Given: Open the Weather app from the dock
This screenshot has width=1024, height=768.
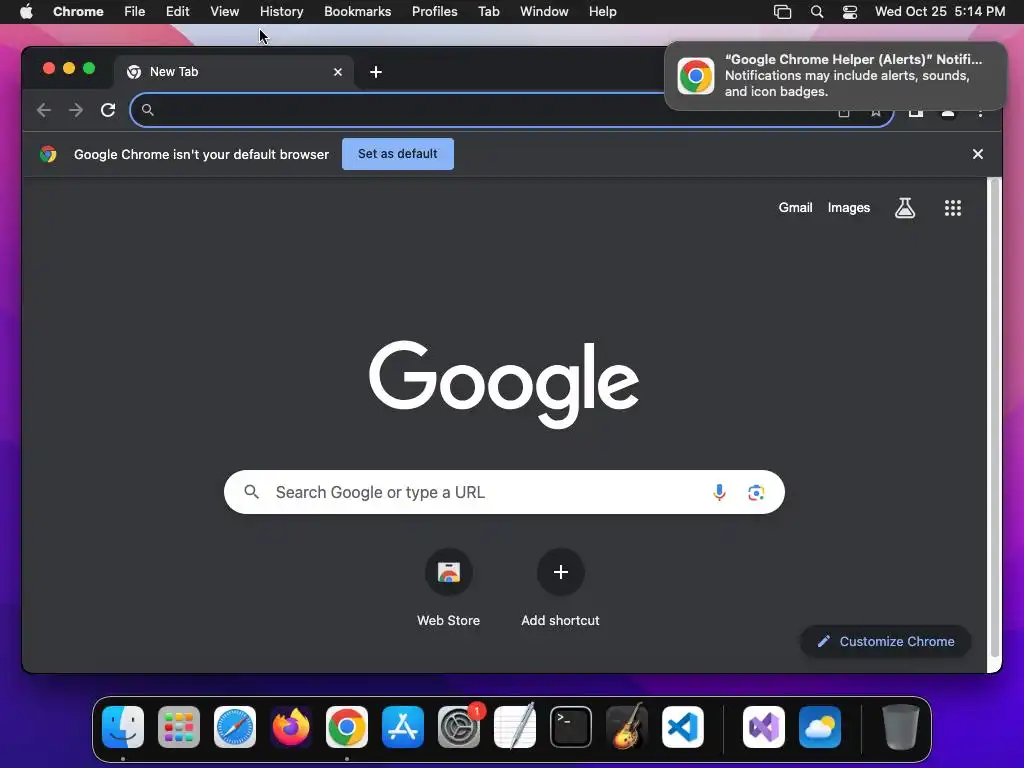Looking at the screenshot, I should click(820, 727).
